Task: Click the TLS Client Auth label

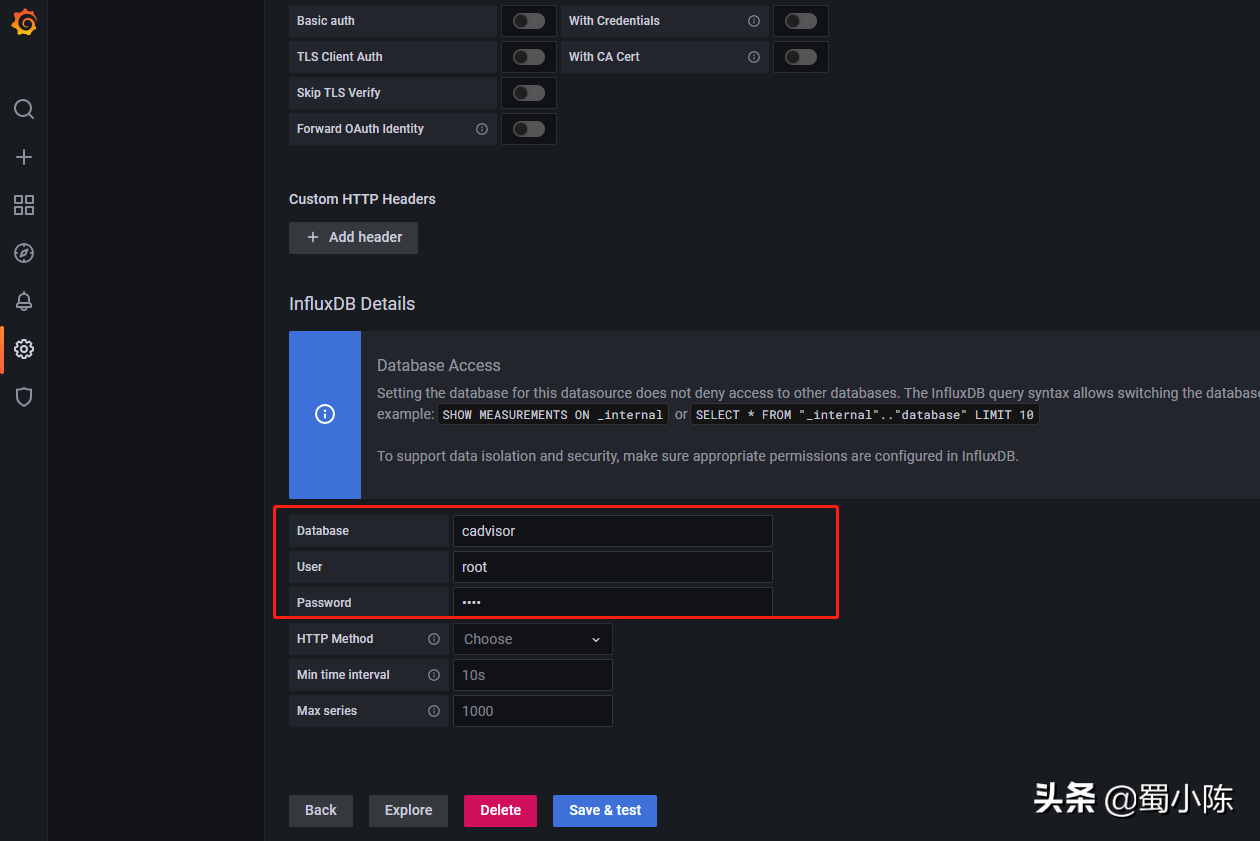Action: click(340, 57)
